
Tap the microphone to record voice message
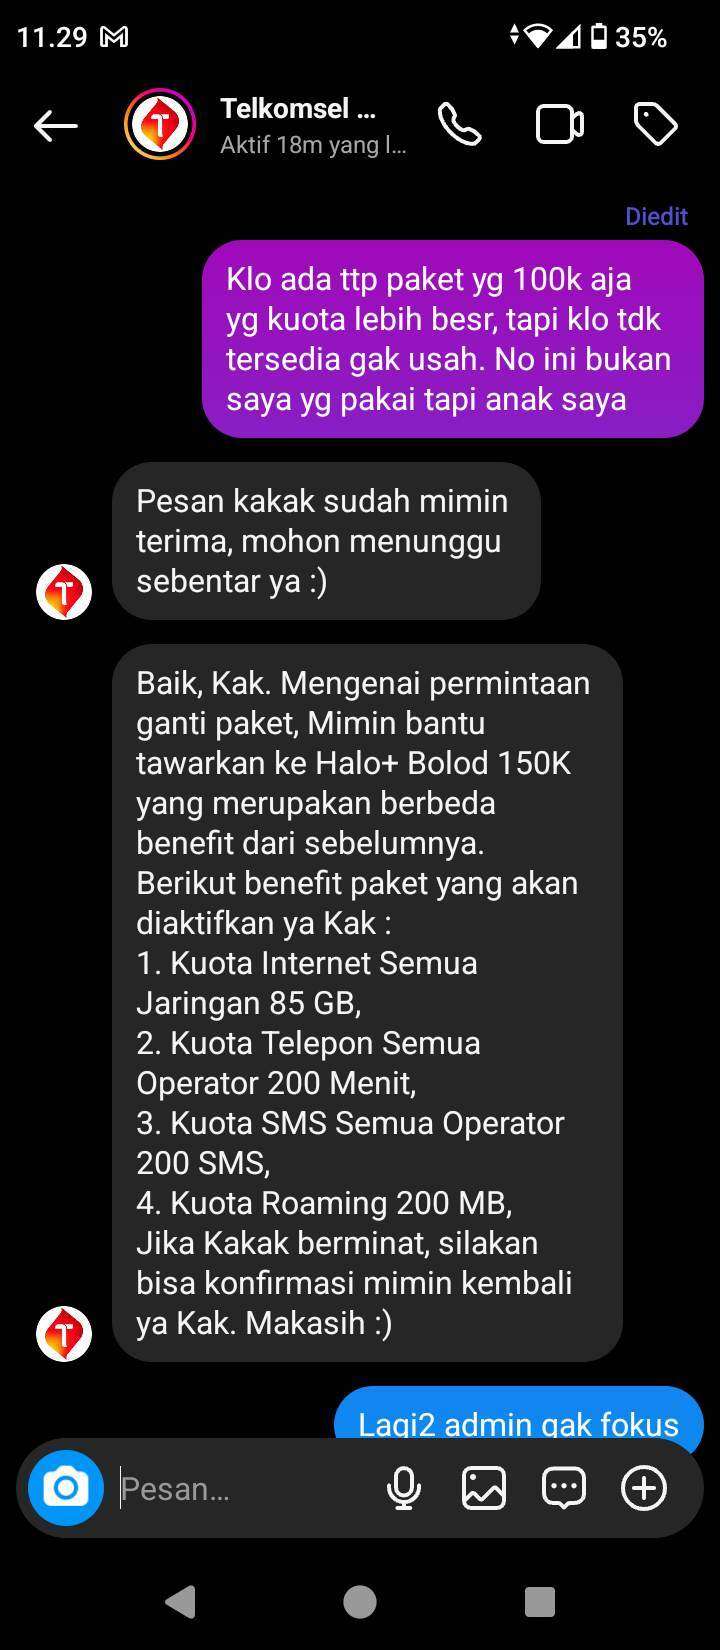click(x=404, y=1488)
